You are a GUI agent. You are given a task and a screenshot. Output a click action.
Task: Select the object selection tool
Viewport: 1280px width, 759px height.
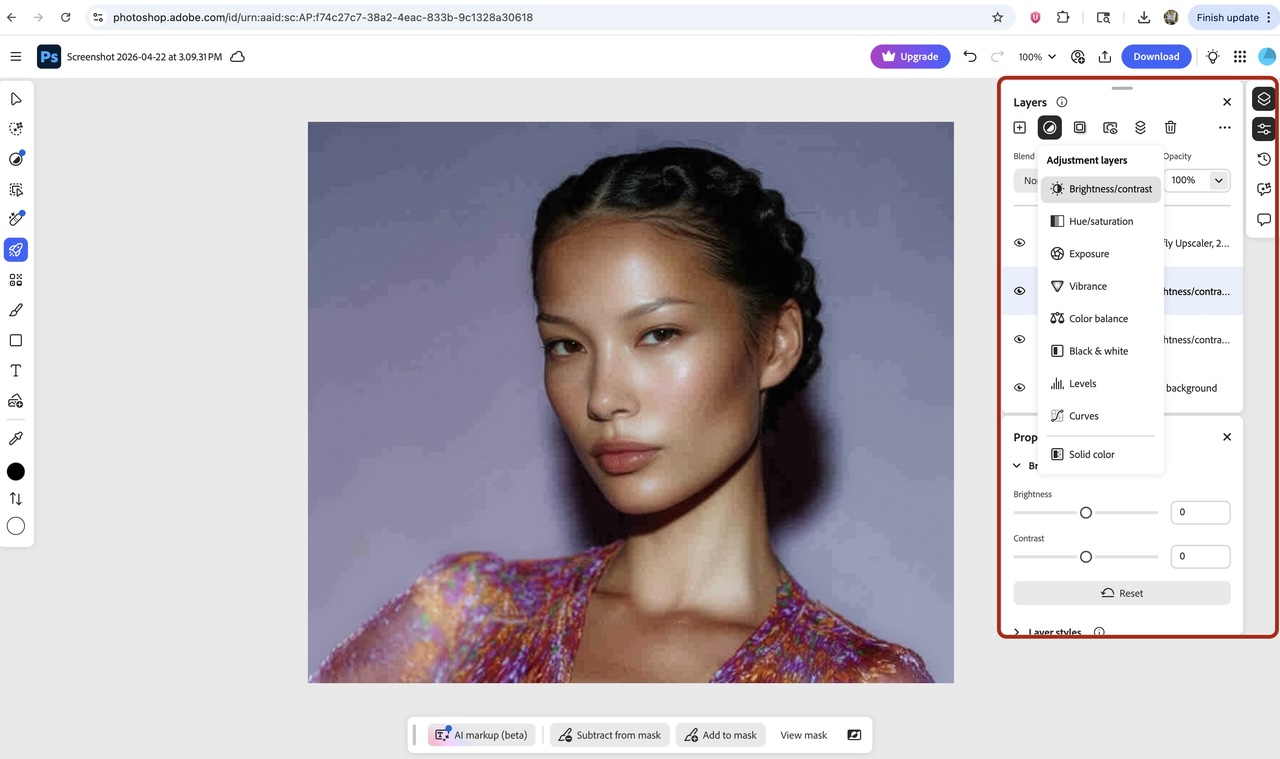coord(16,189)
